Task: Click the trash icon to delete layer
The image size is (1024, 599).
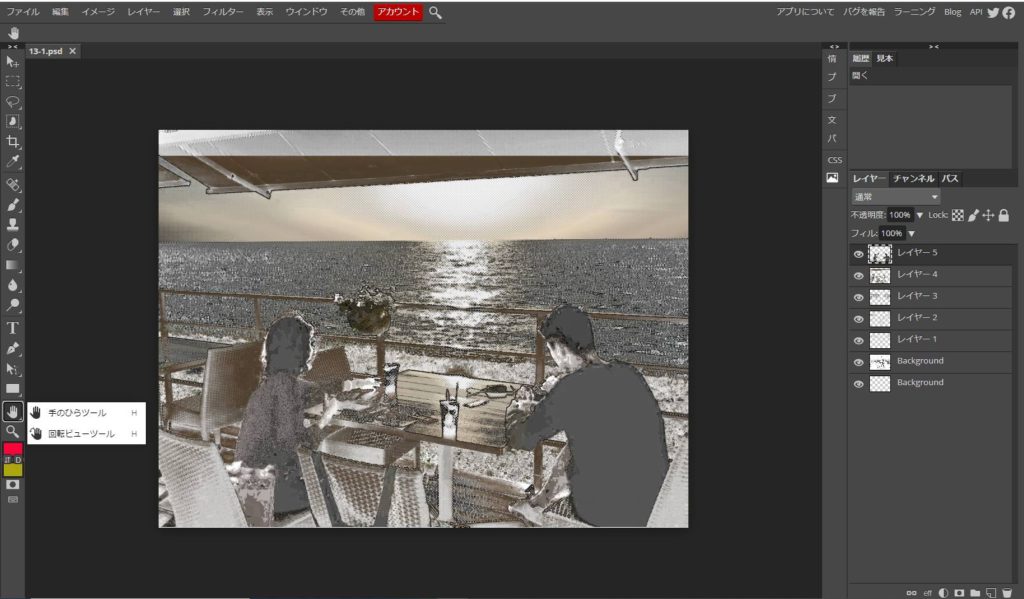Action: pyautogui.click(x=1007, y=592)
